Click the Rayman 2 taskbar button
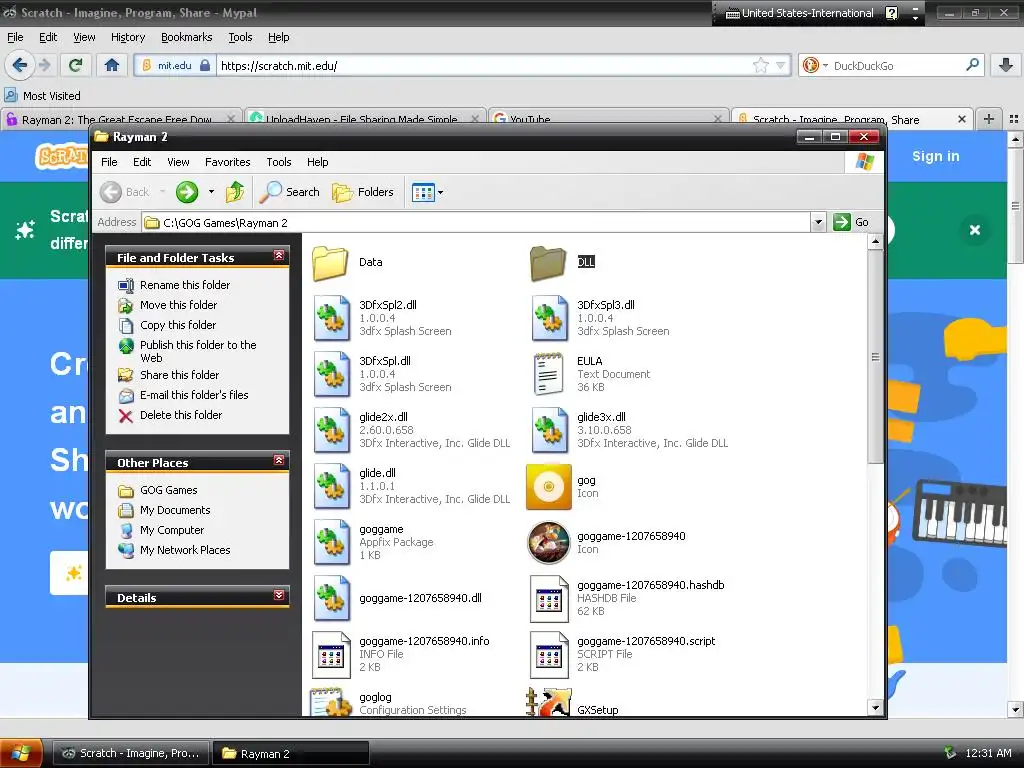Image resolution: width=1024 pixels, height=768 pixels. 291,753
